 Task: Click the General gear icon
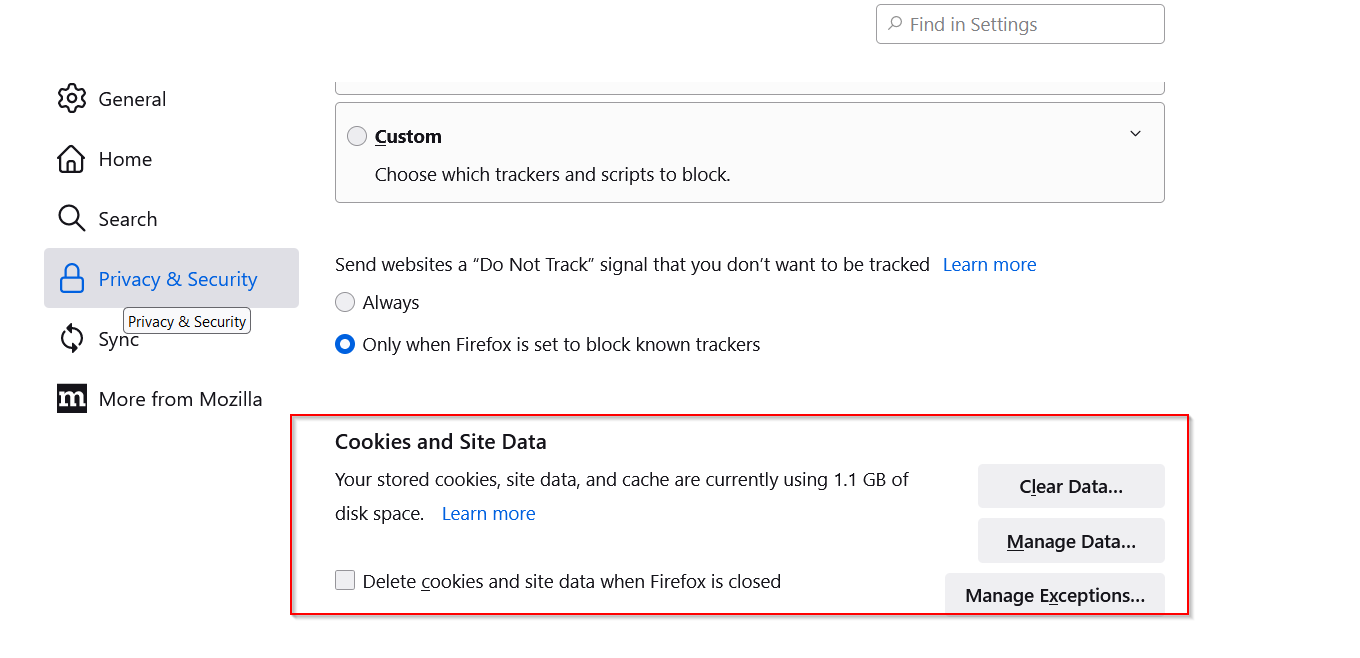[x=72, y=99]
